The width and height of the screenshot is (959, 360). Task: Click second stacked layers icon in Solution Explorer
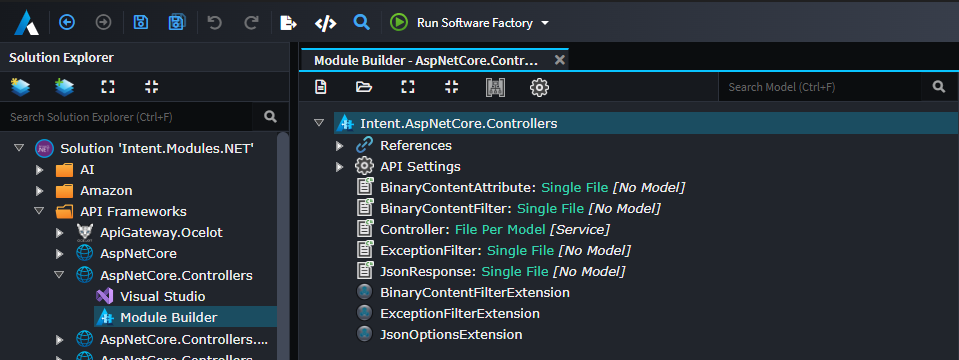point(64,87)
